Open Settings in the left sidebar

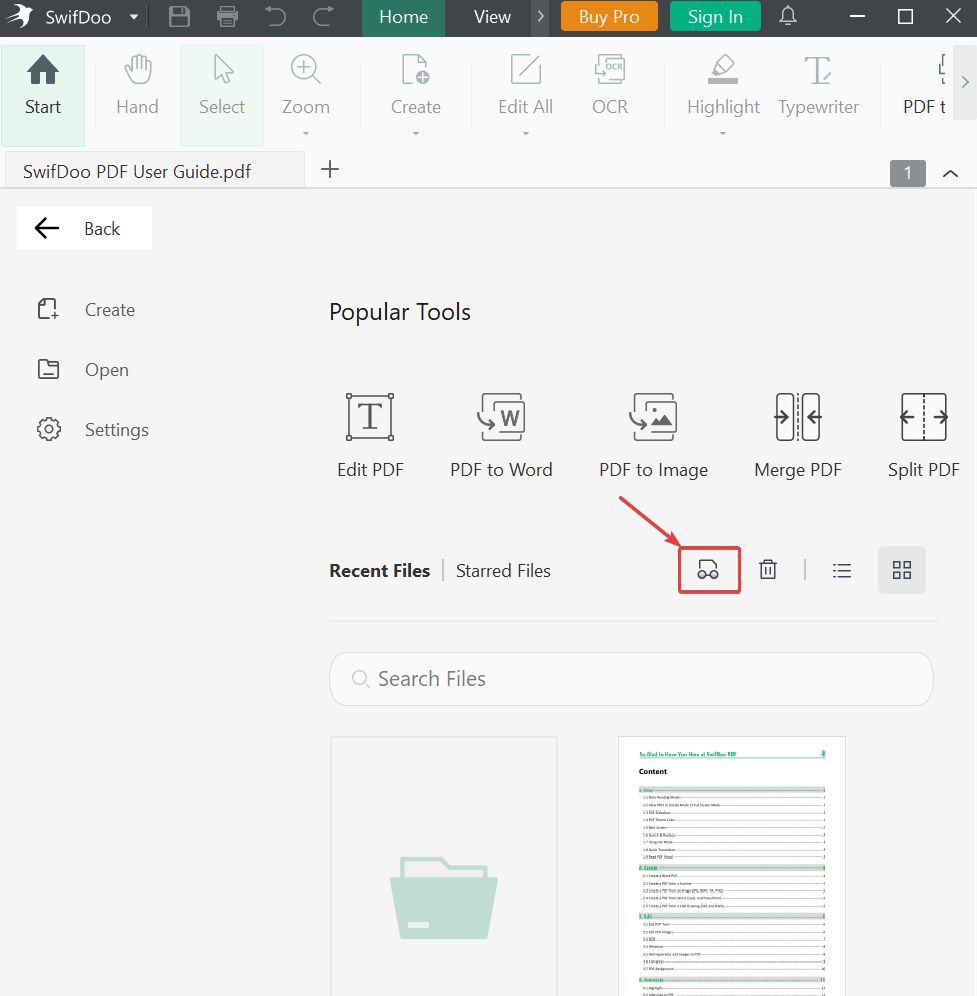coord(93,429)
